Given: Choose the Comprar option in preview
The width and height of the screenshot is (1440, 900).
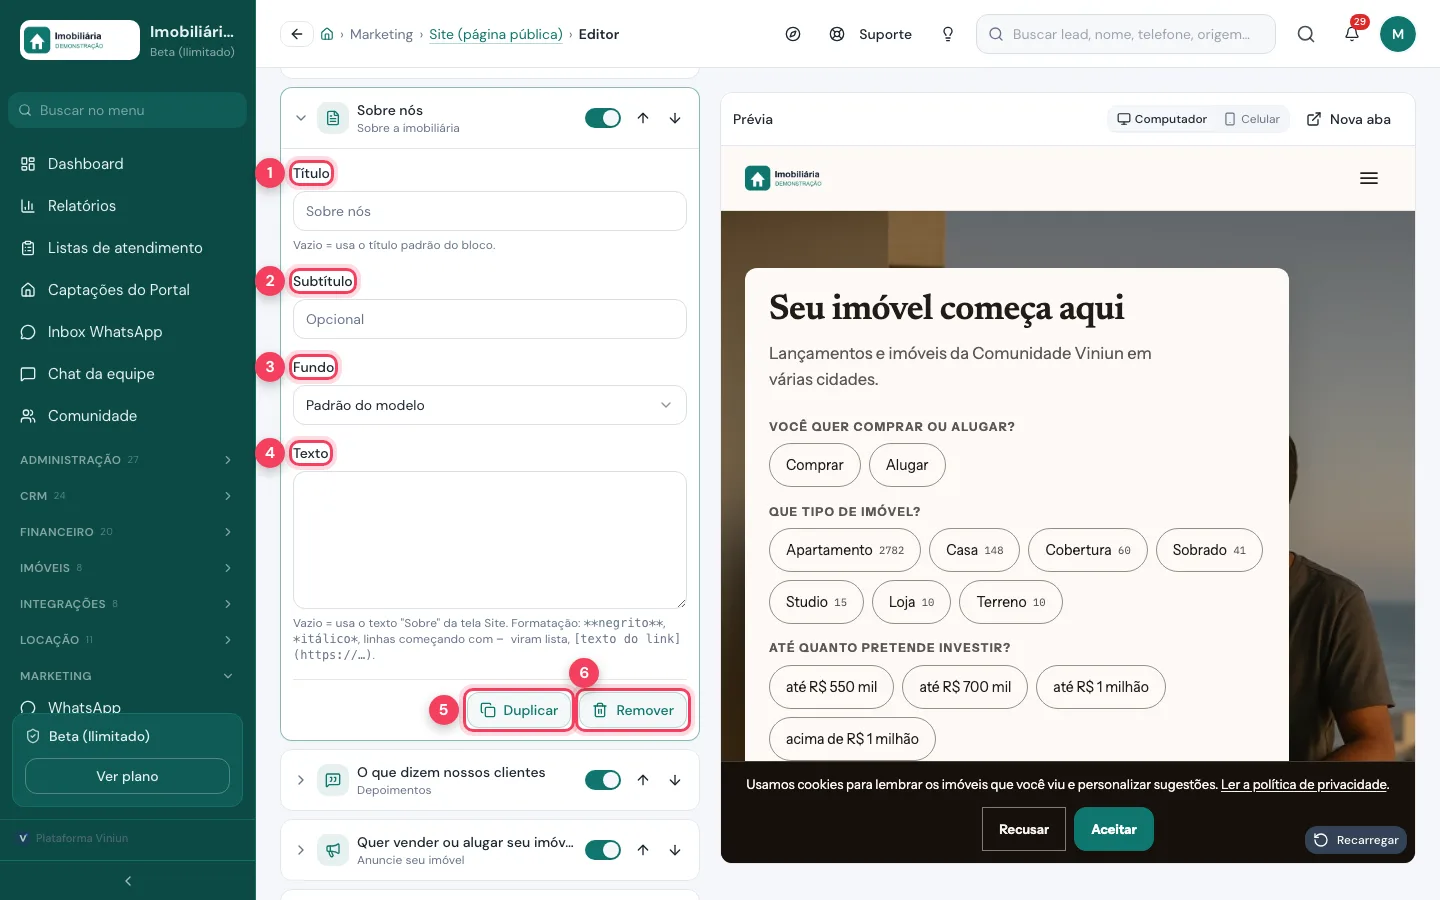Looking at the screenshot, I should [814, 465].
